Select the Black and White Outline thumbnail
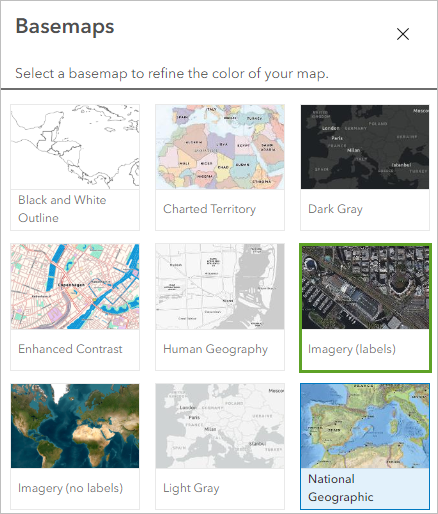 (x=75, y=147)
